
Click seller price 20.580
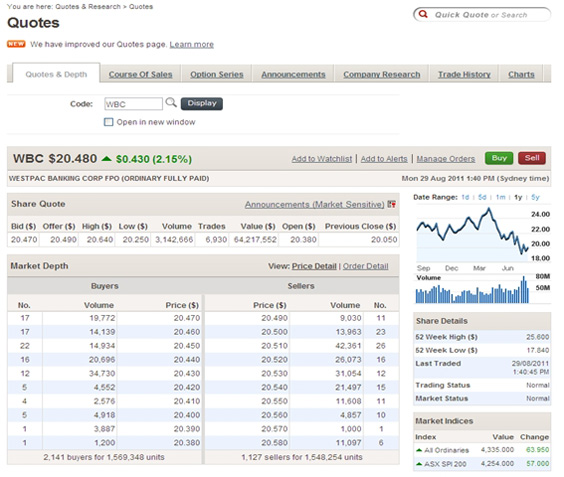[x=274, y=443]
